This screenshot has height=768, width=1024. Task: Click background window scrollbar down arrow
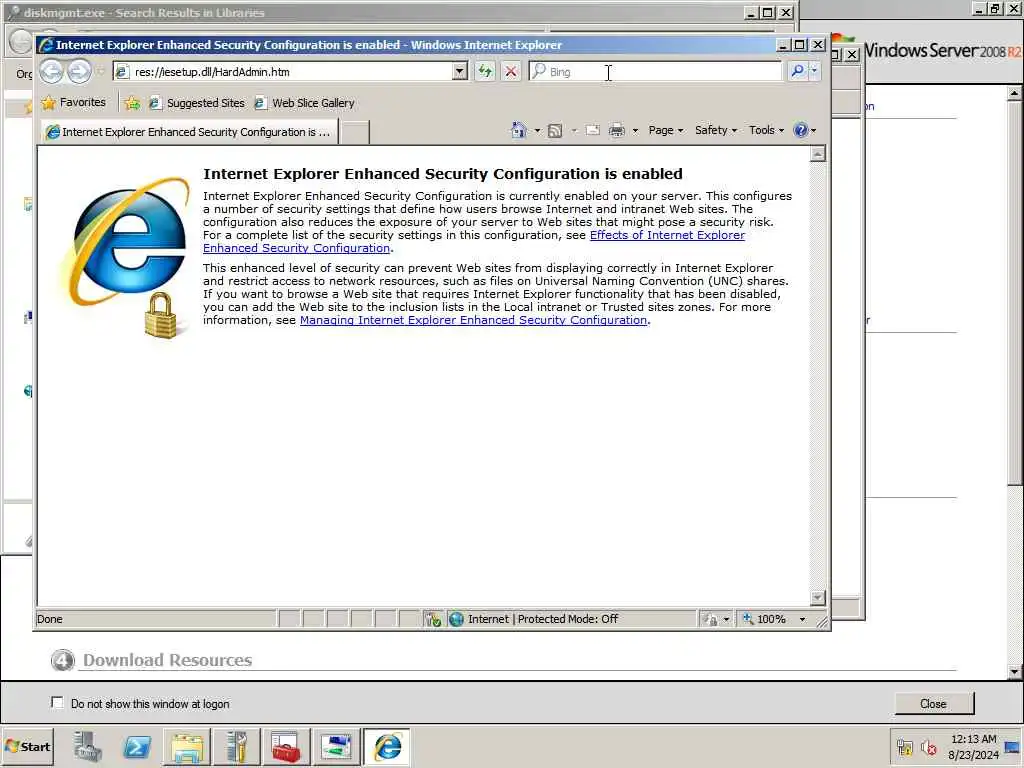[1014, 671]
